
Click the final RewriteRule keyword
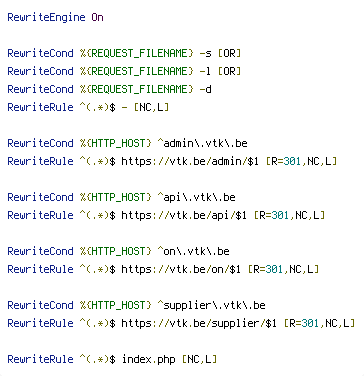coord(40,359)
